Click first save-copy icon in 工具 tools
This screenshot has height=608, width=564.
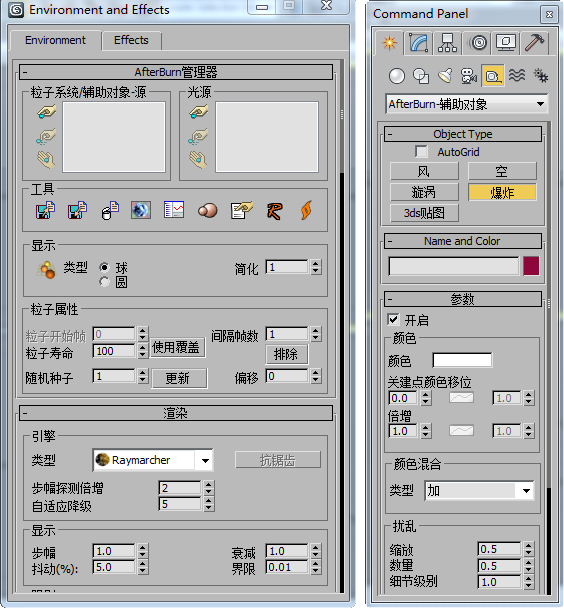click(x=45, y=210)
